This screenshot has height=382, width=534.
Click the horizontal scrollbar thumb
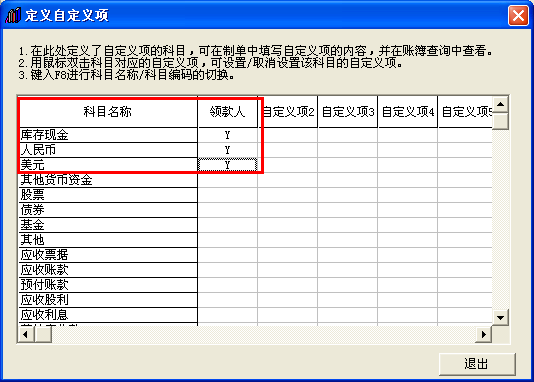point(43,334)
